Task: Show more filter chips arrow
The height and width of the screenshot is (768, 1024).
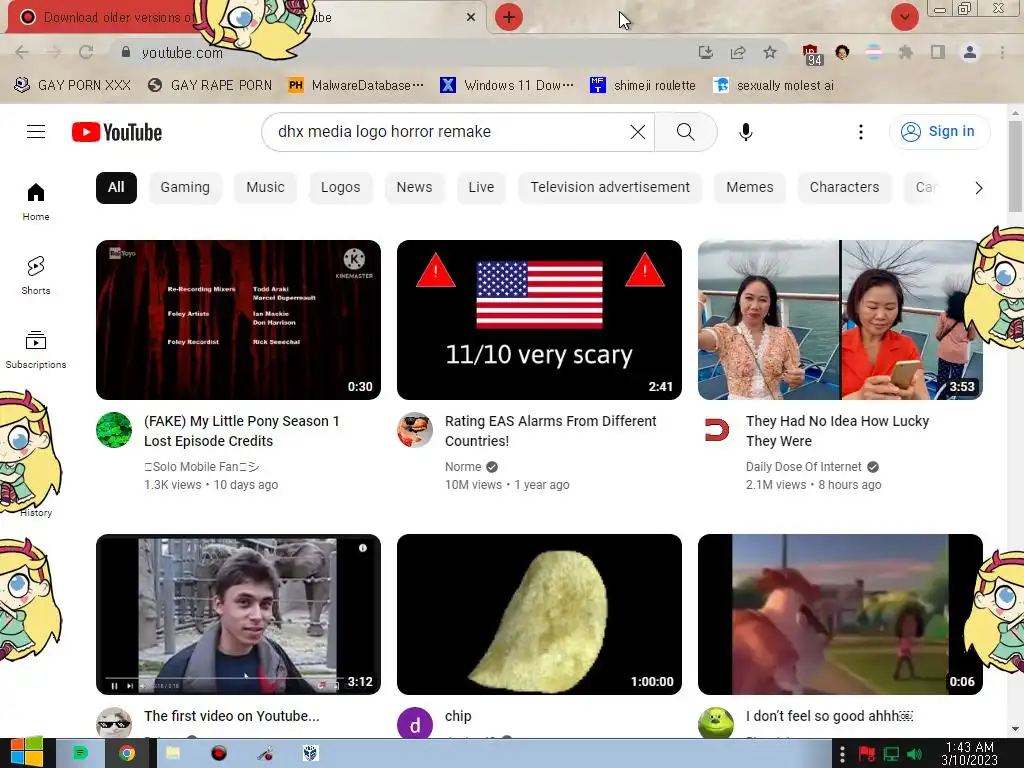Action: [x=978, y=188]
